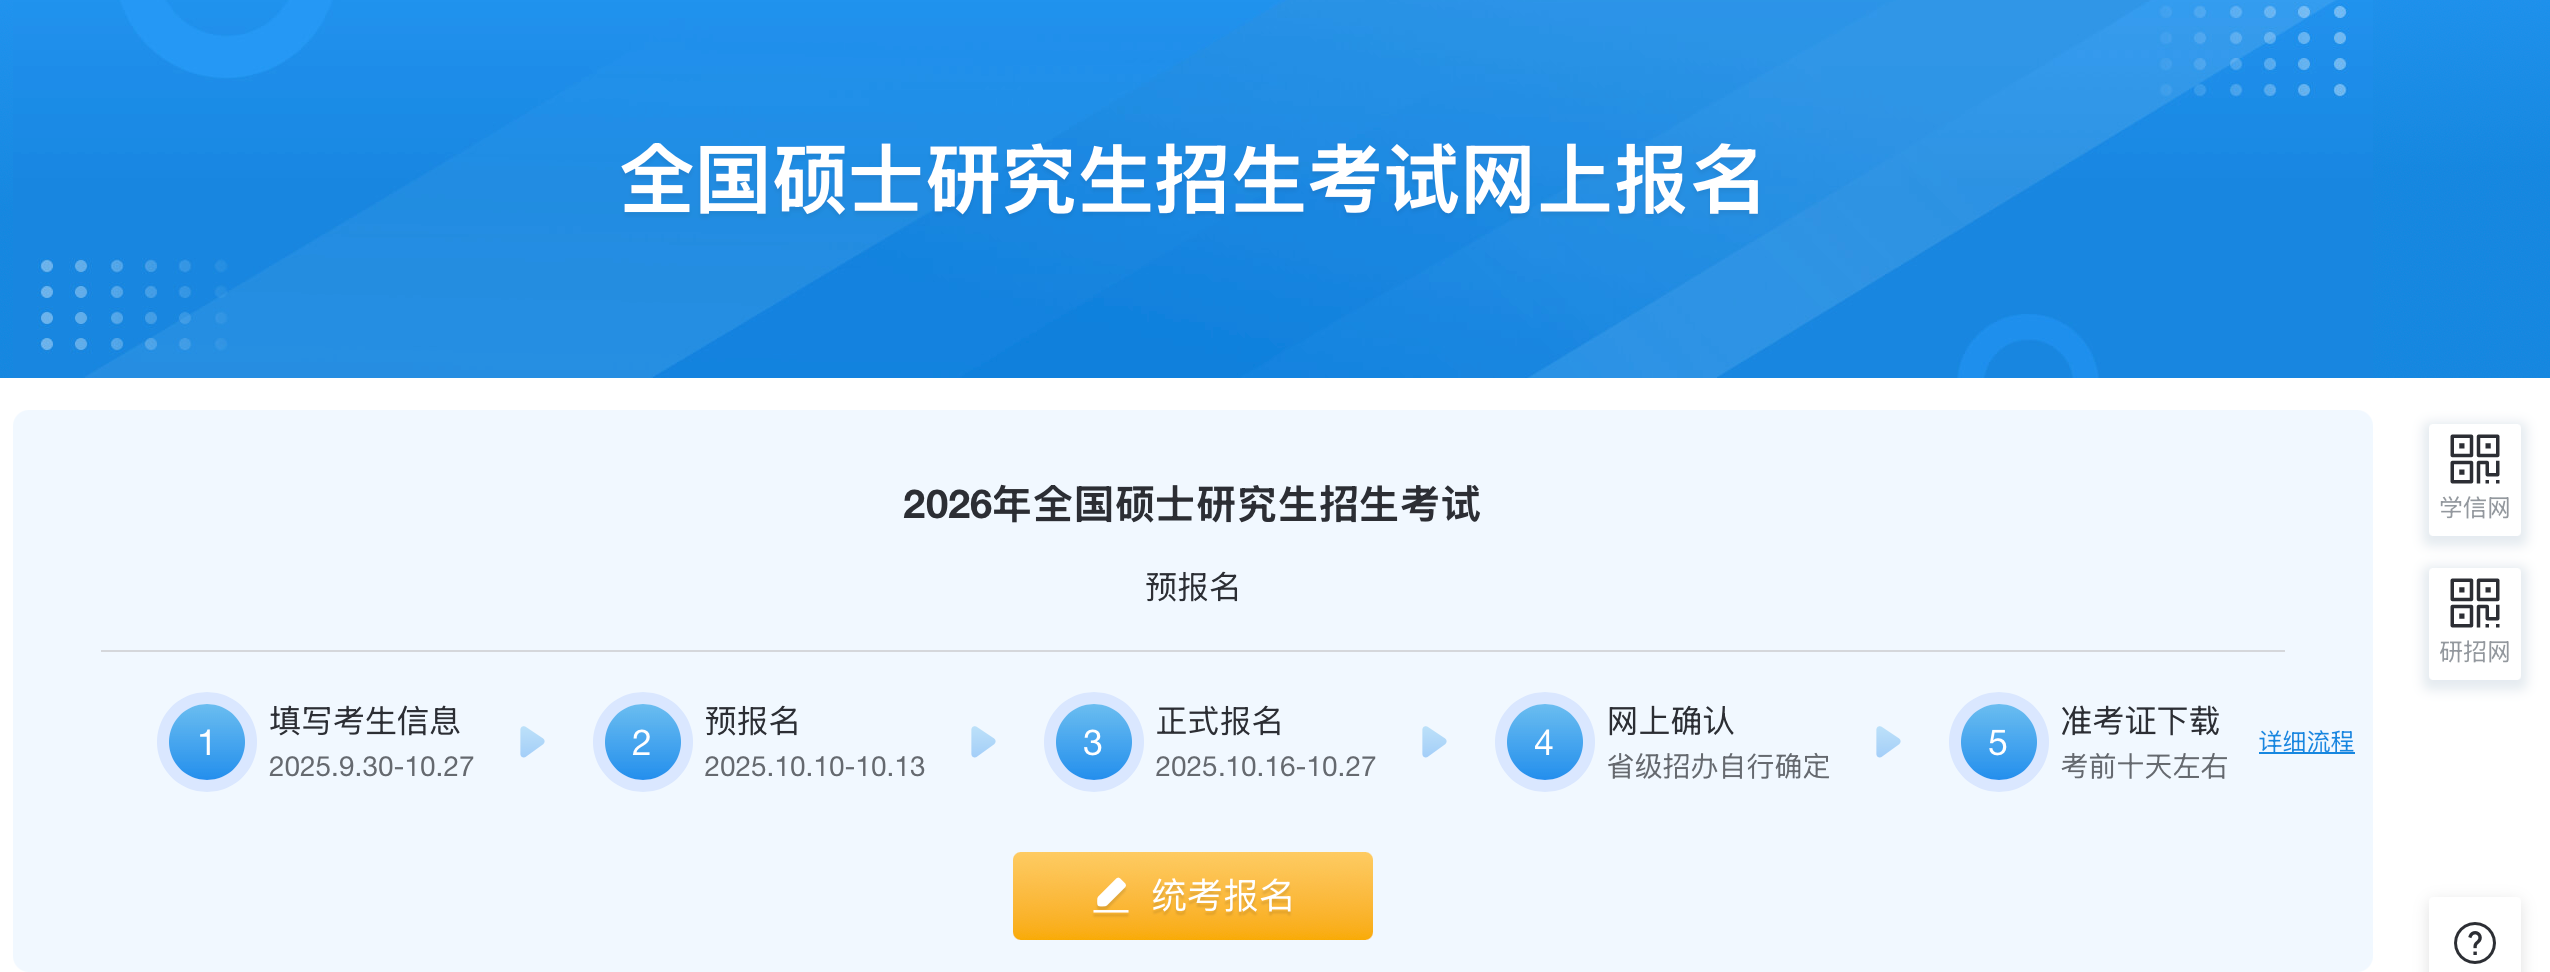Image resolution: width=2550 pixels, height=972 pixels.
Task: Click the arrow after 填写考生信息 step
Action: [532, 742]
